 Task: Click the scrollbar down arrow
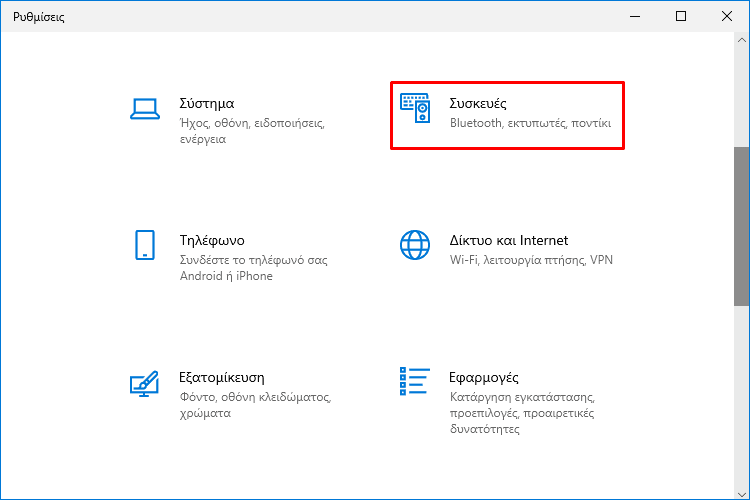click(742, 493)
